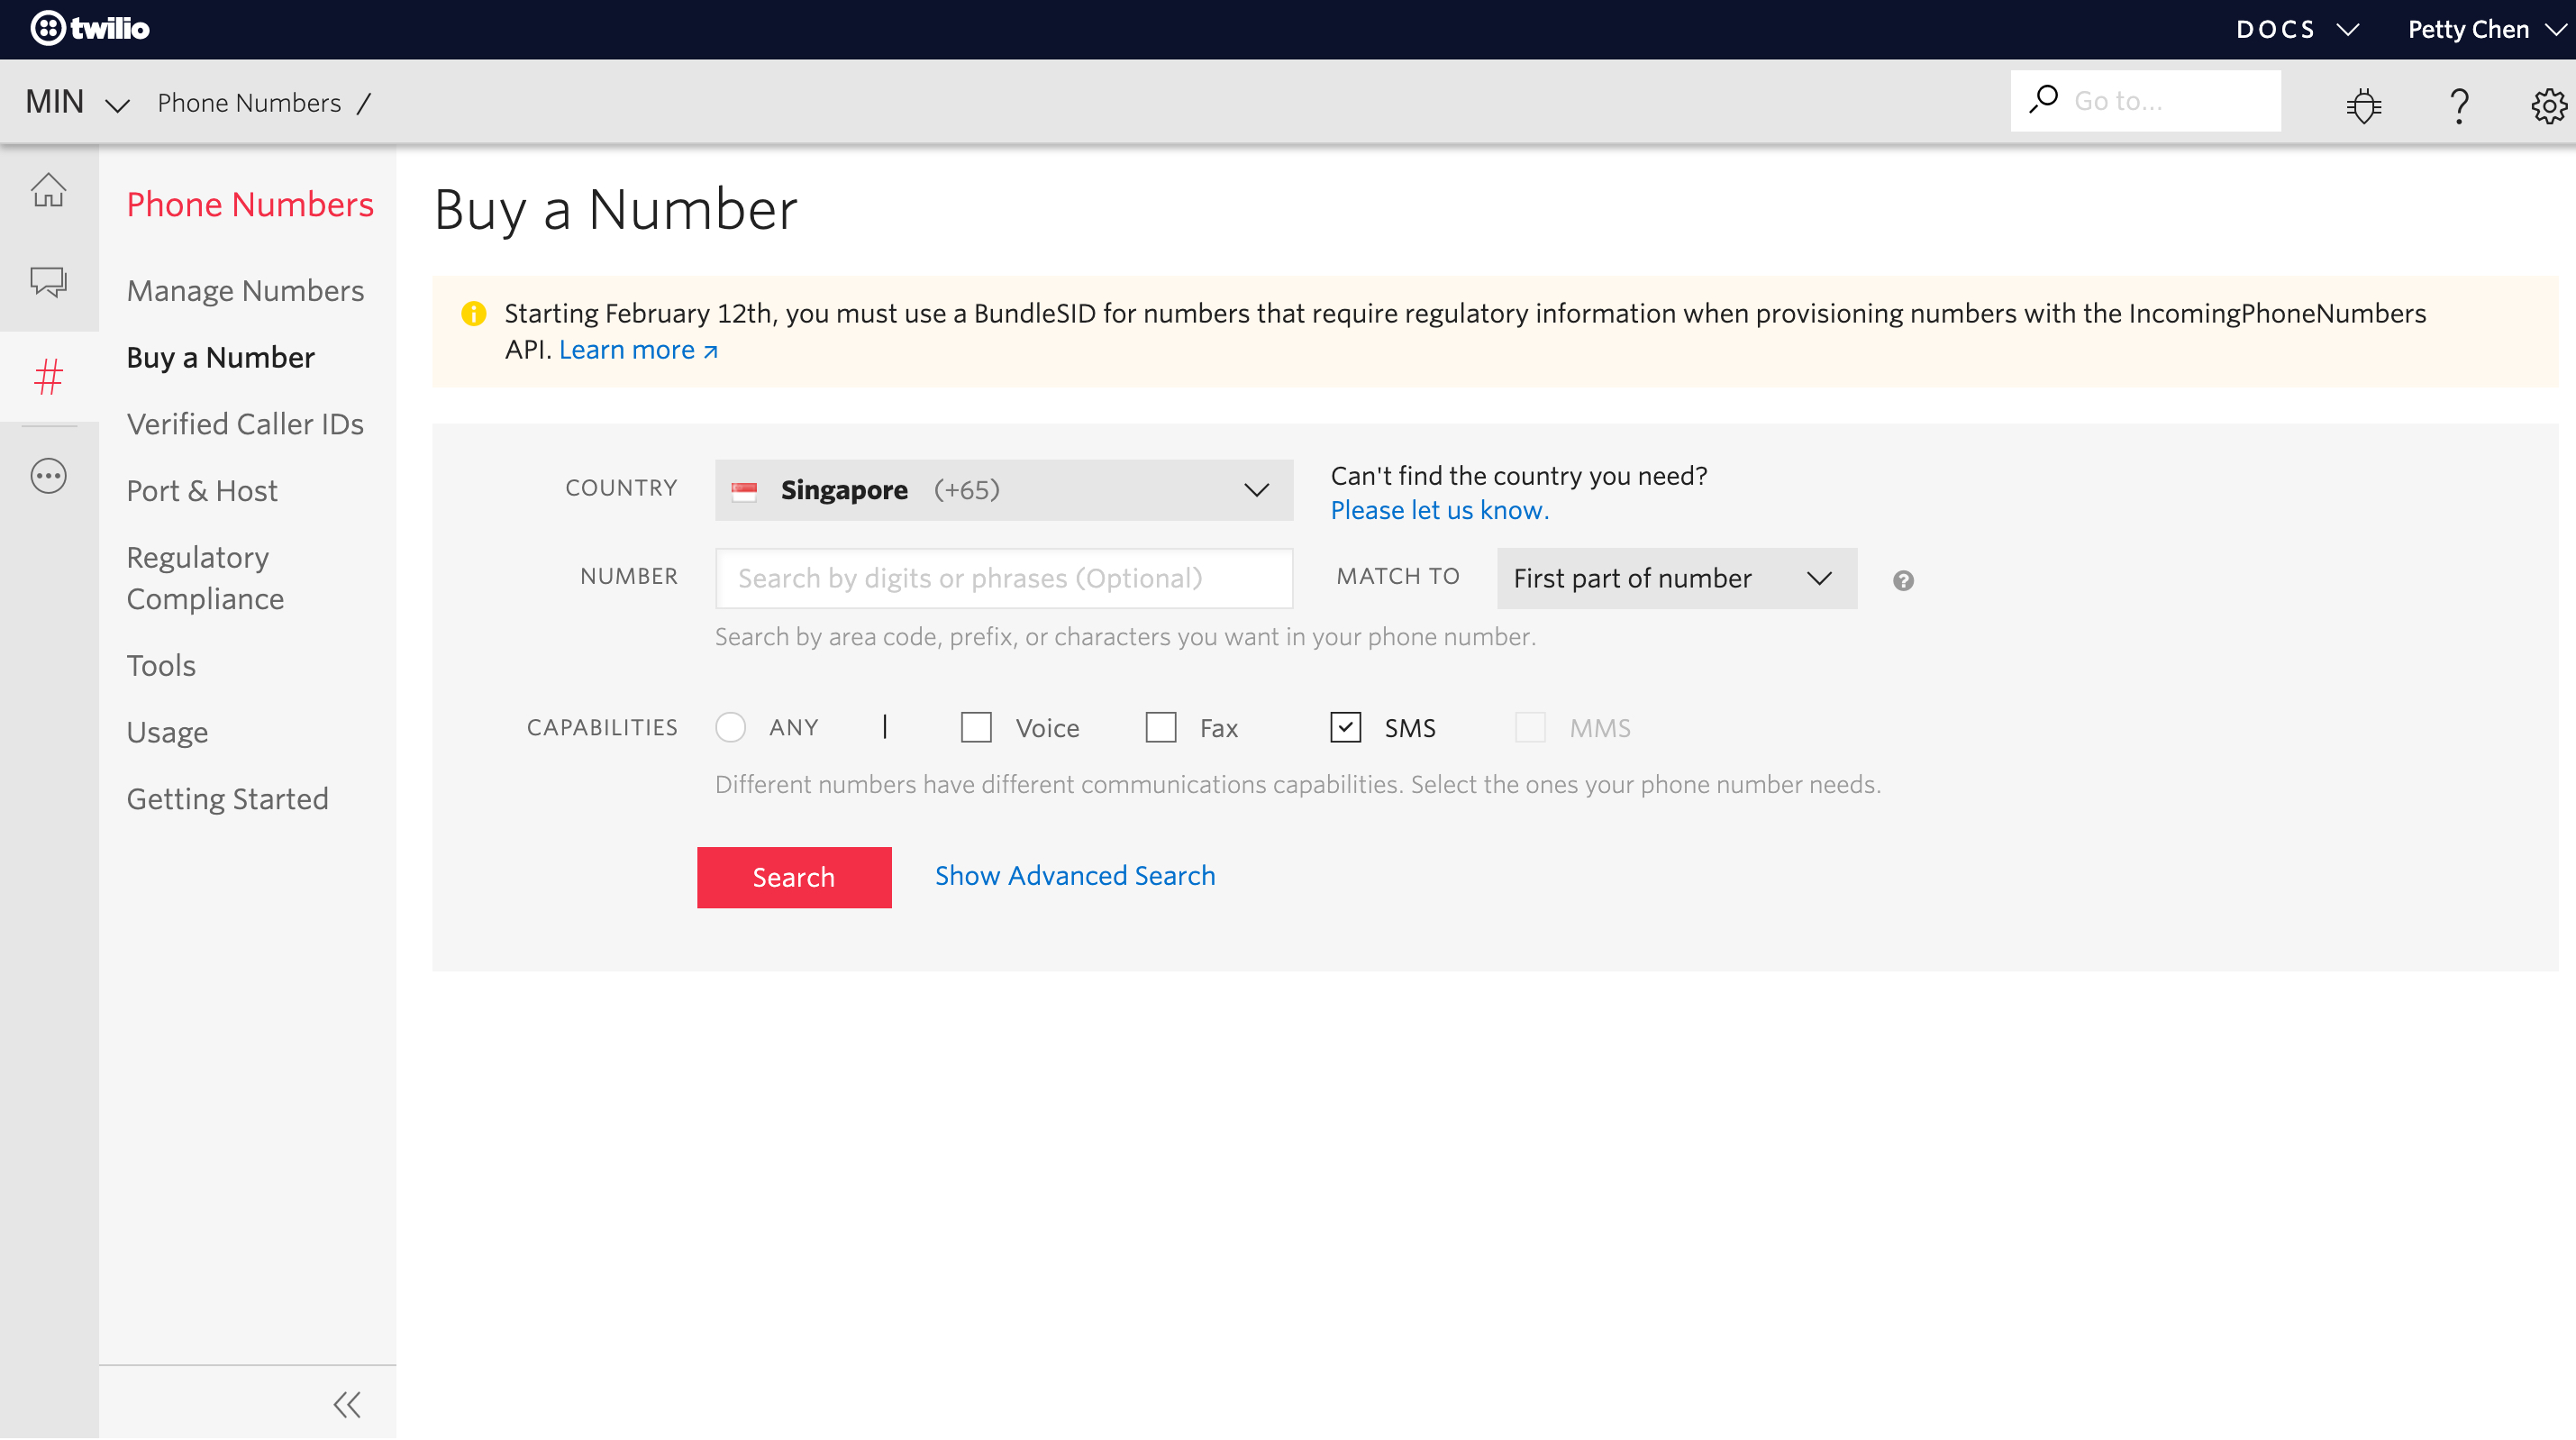Screen dimensions: 2576x1440
Task: Click the Twilio logo
Action: pyautogui.click(x=90, y=28)
